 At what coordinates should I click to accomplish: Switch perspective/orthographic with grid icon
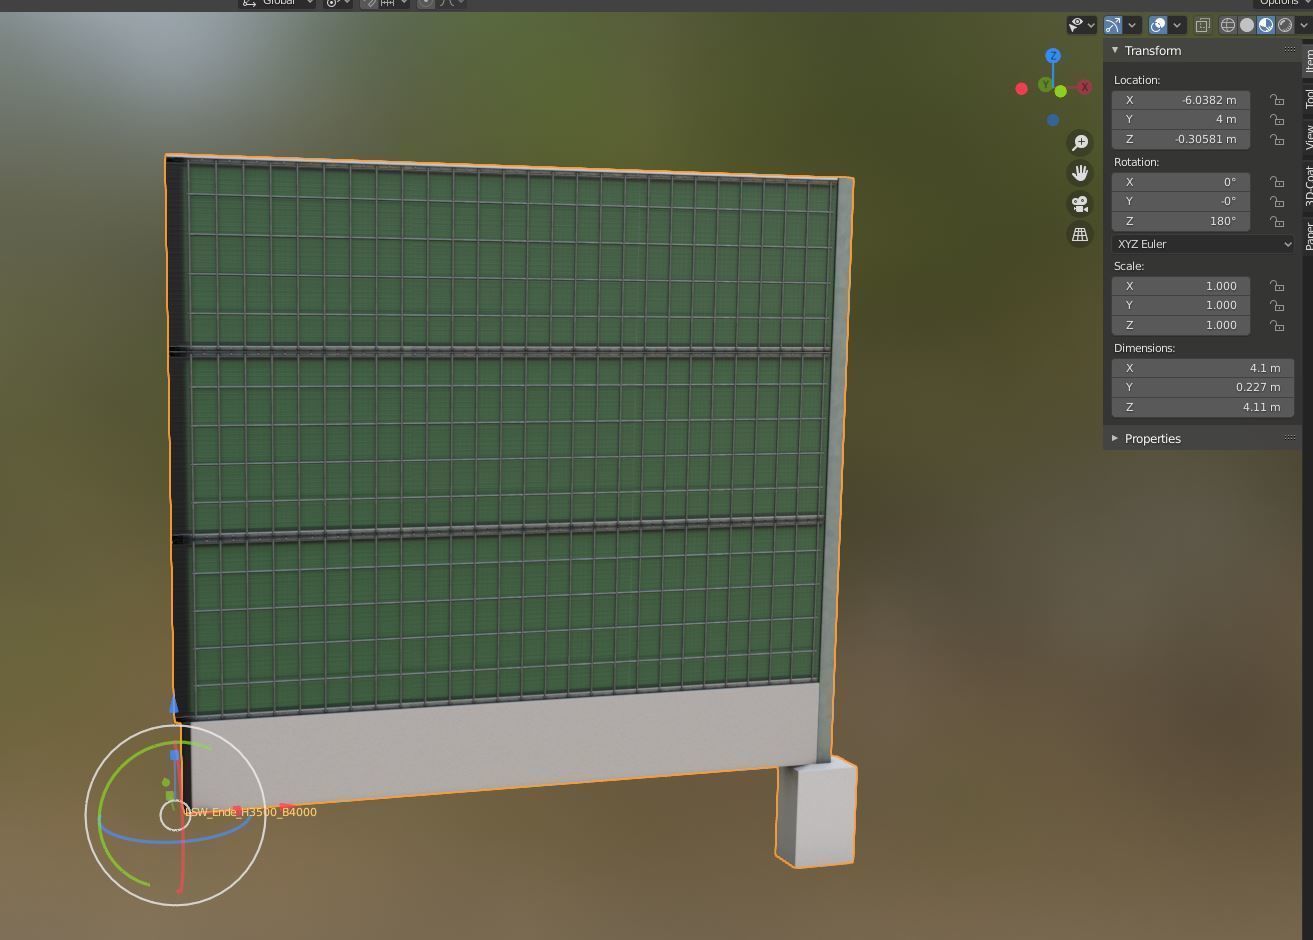pyautogui.click(x=1080, y=235)
